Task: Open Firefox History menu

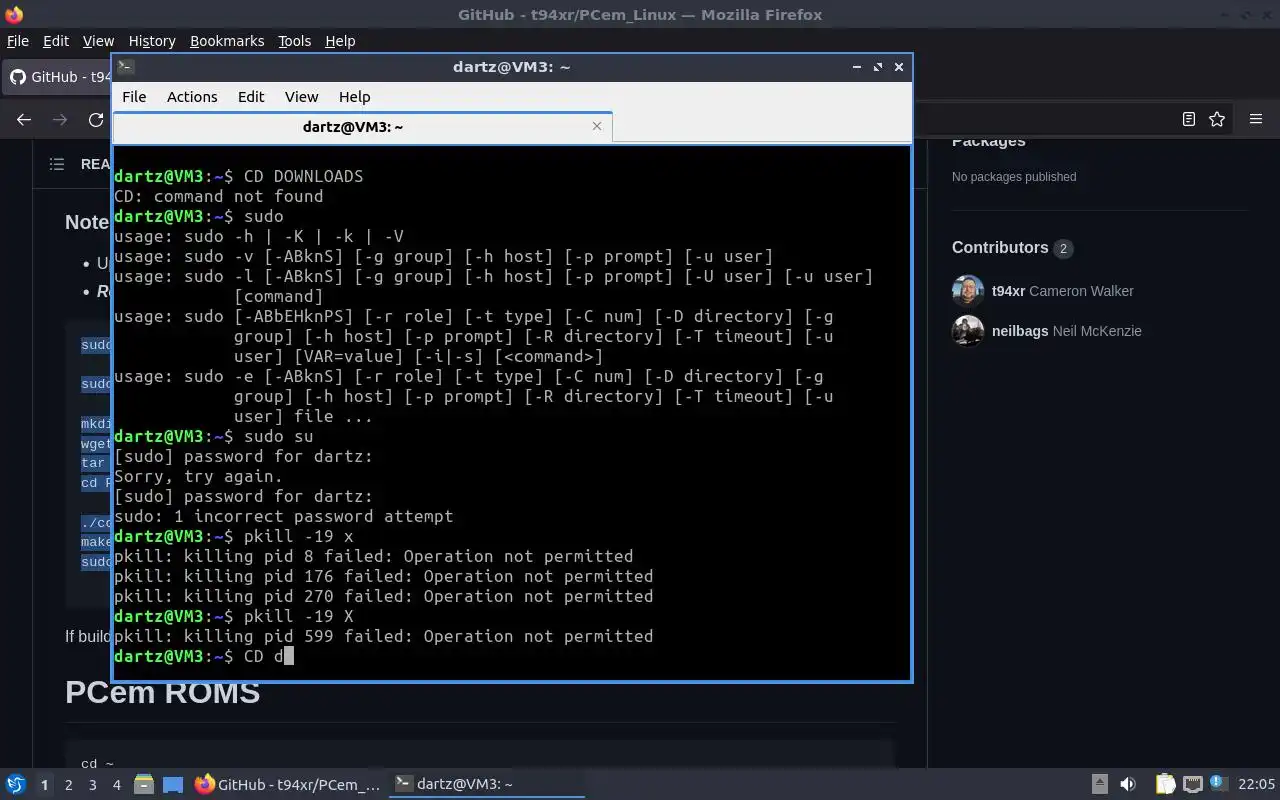Action: click(x=152, y=41)
